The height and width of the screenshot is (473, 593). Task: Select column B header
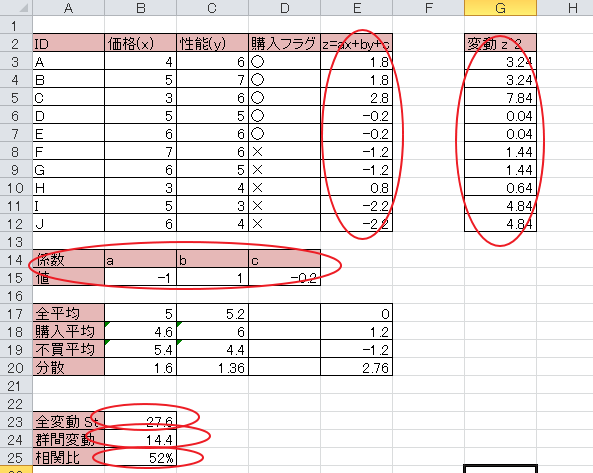tap(140, 8)
